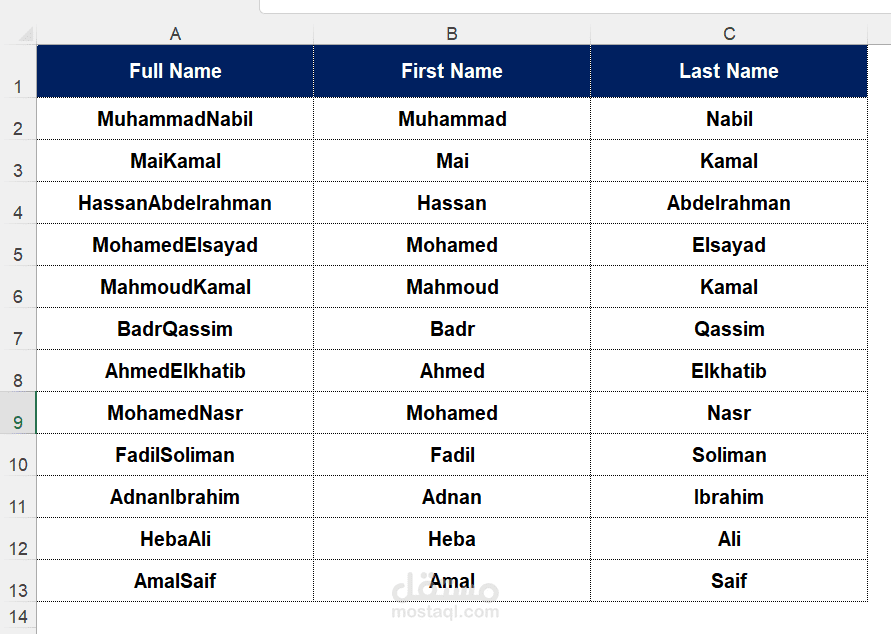Select the Badr first name cell
The height and width of the screenshot is (634, 891).
point(452,329)
